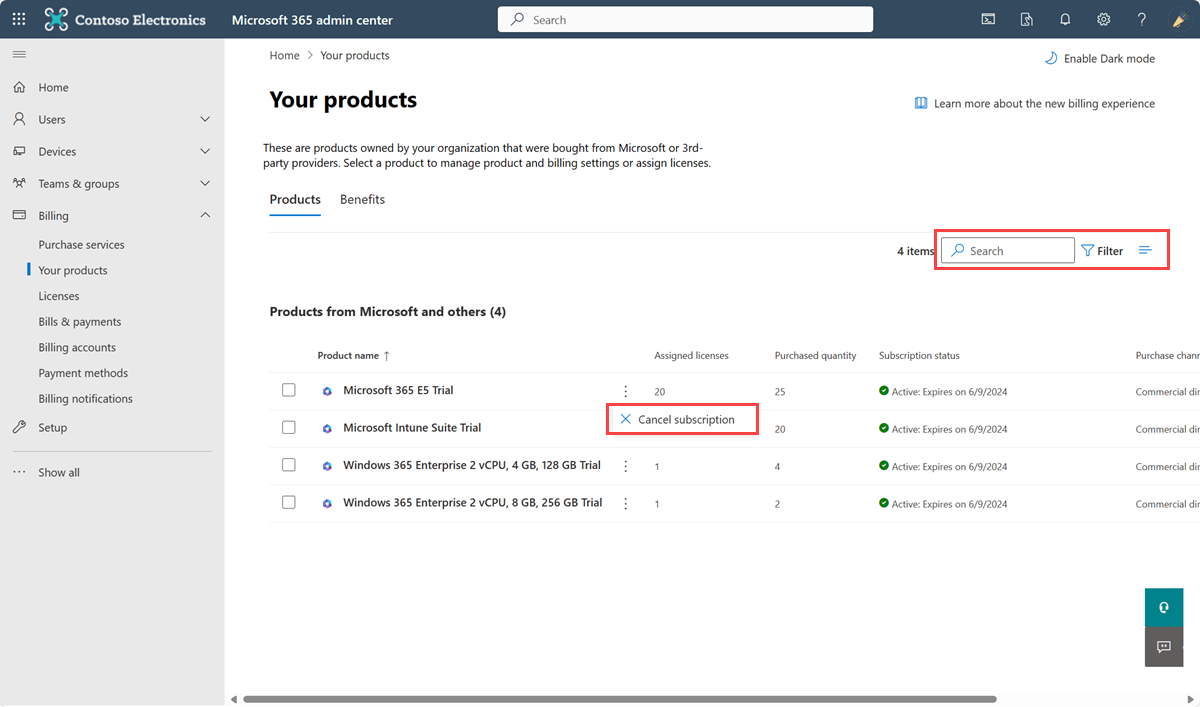Open more actions for Microsoft 365 E5 Trial

pos(626,391)
